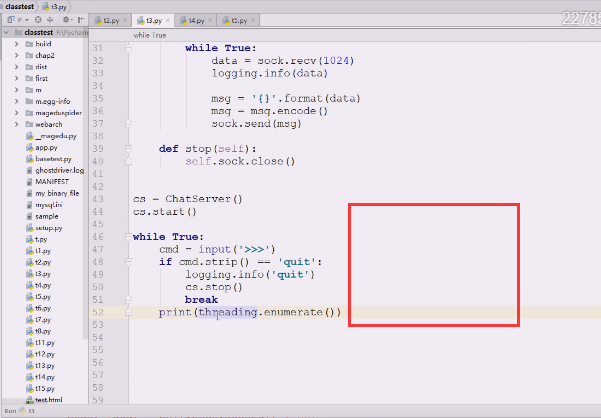
Task: Fold the while True block at line 46
Action: [128, 237]
